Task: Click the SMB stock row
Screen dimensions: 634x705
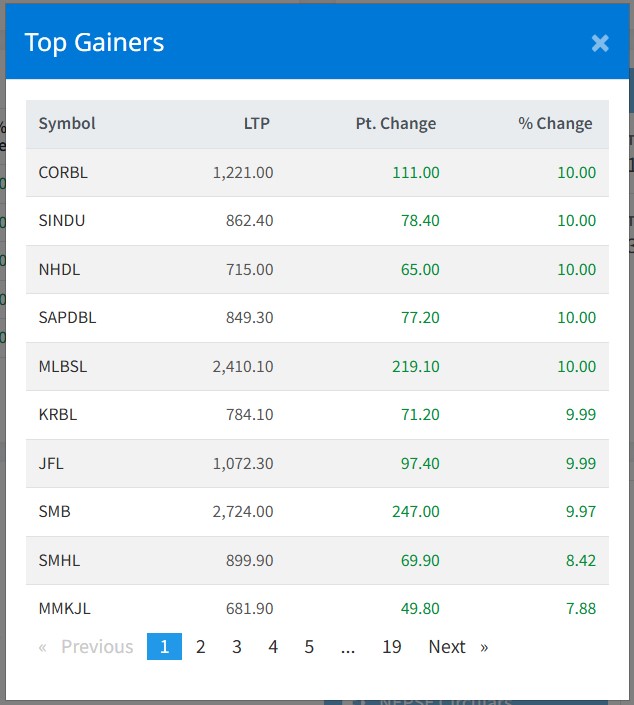Action: (x=55, y=512)
